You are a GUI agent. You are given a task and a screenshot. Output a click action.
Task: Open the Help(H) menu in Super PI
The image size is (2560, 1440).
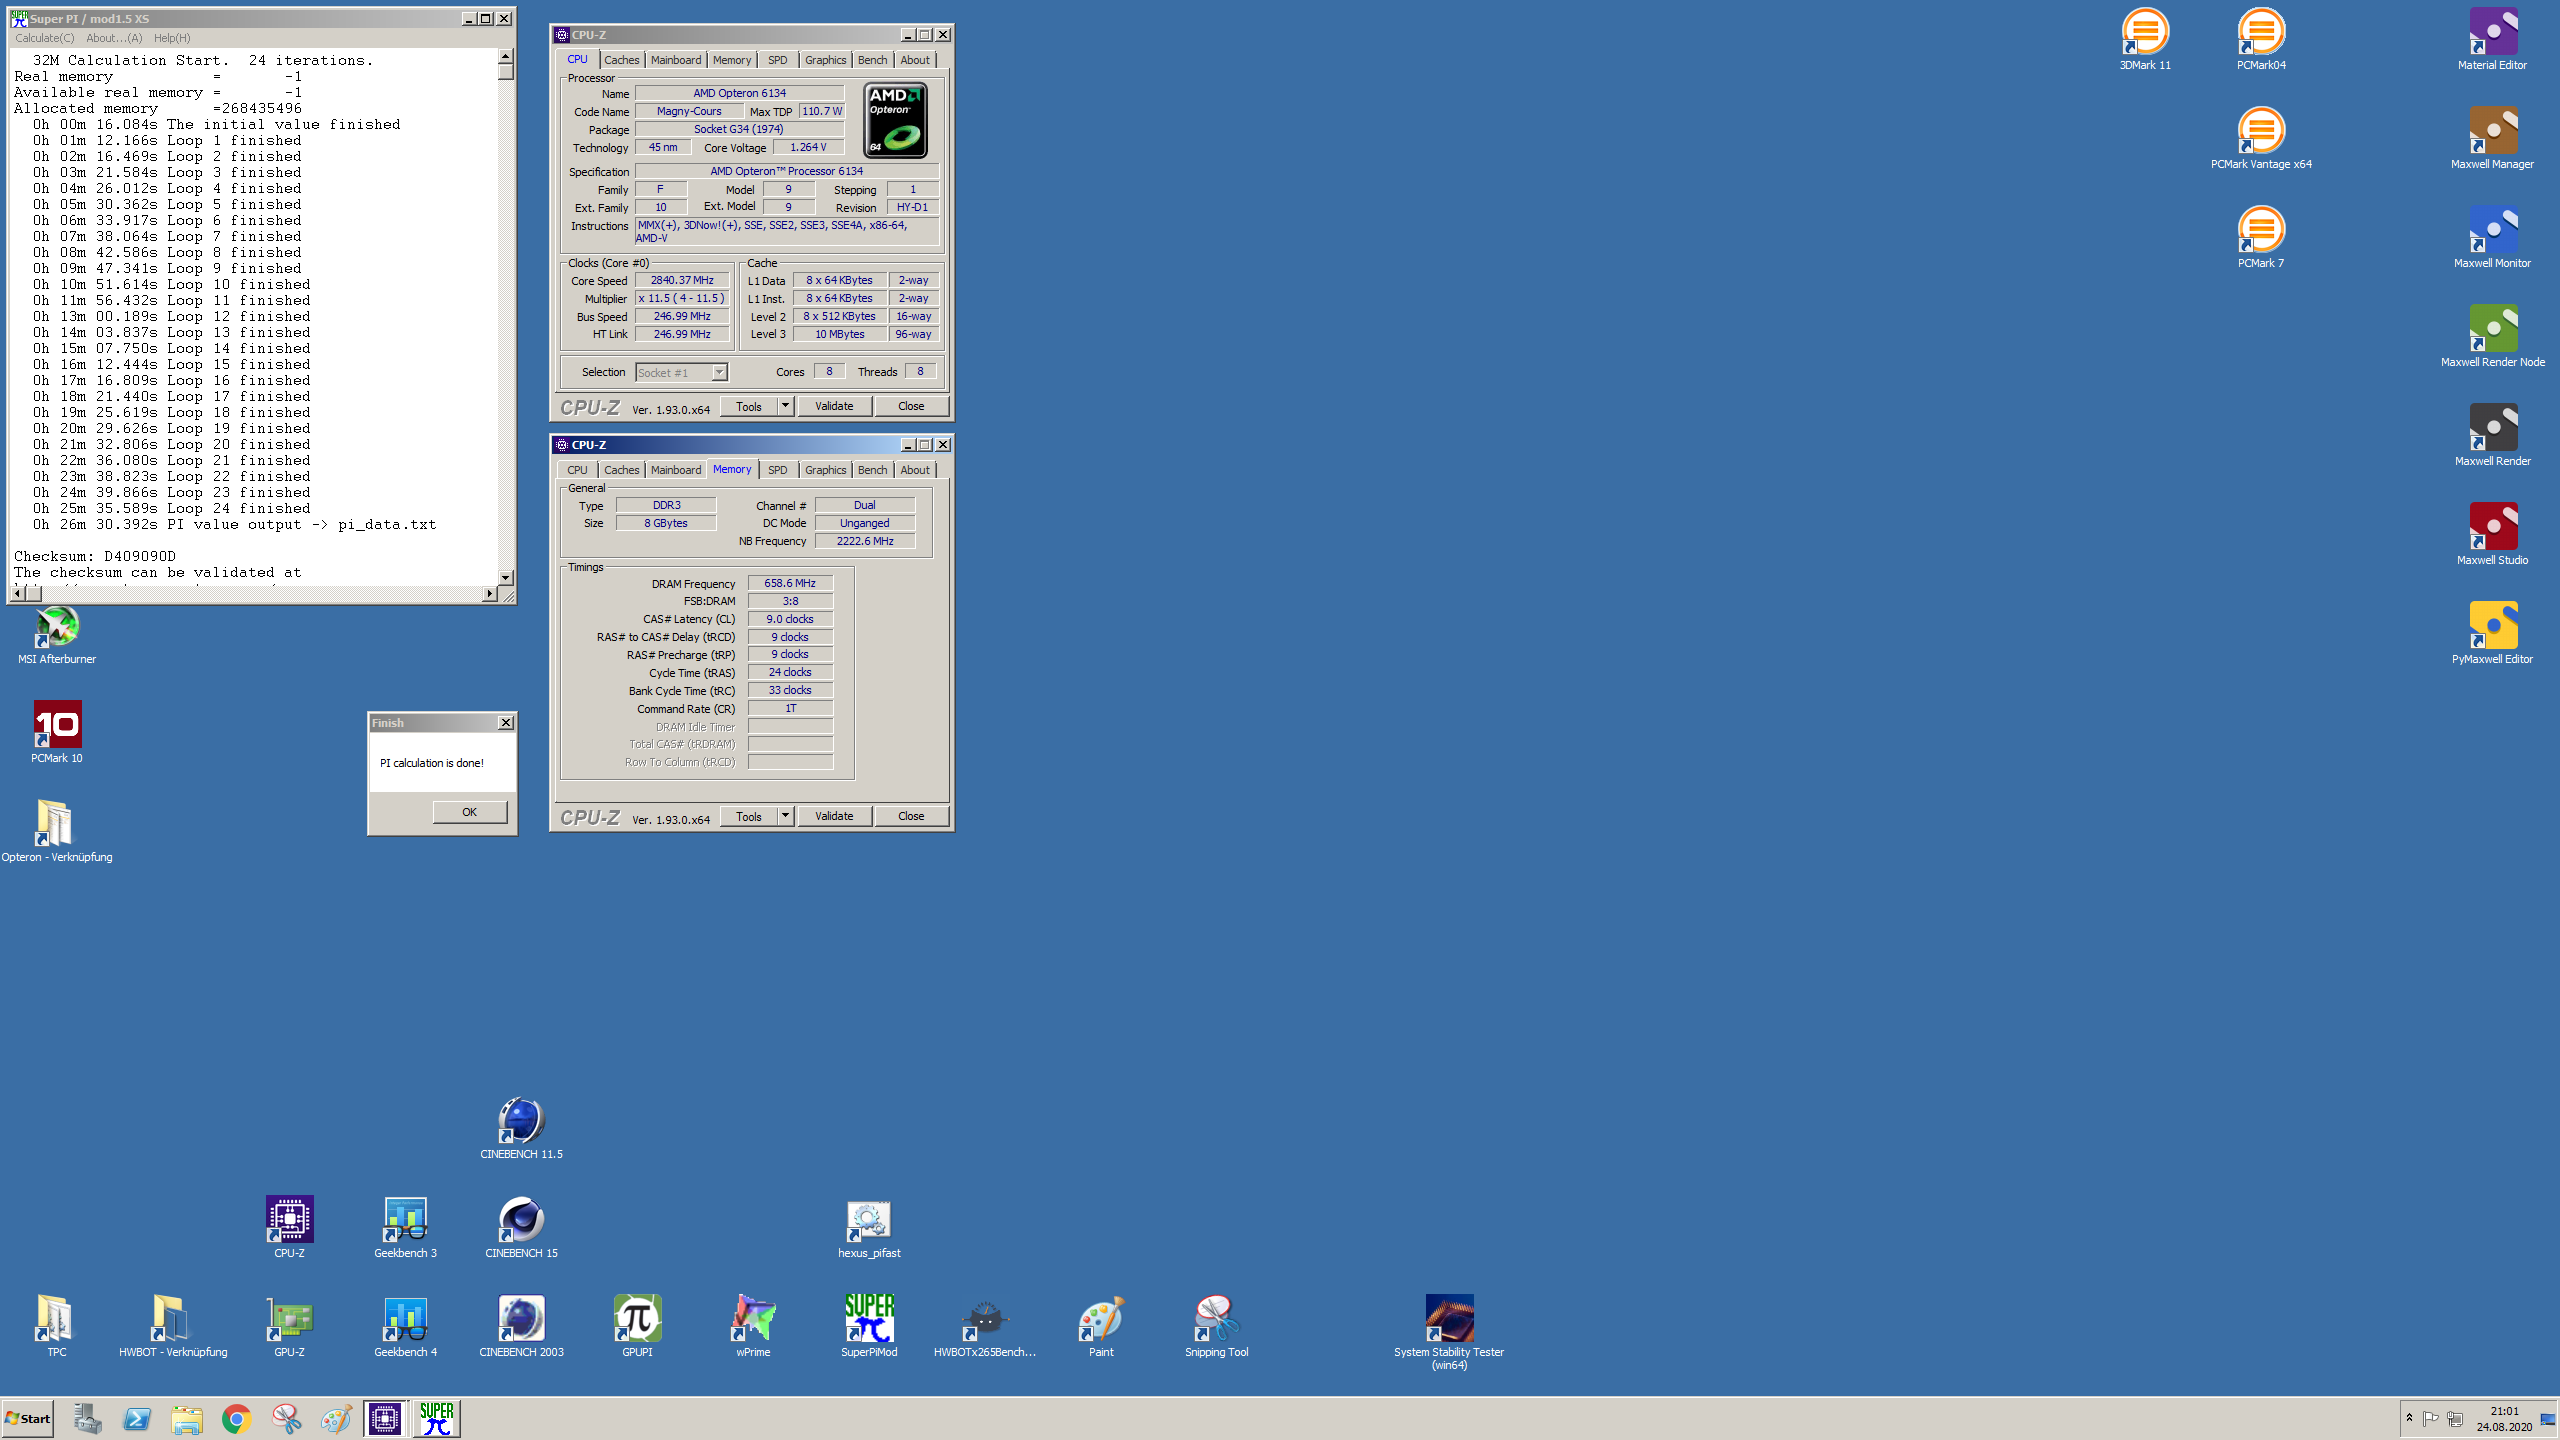pyautogui.click(x=172, y=38)
